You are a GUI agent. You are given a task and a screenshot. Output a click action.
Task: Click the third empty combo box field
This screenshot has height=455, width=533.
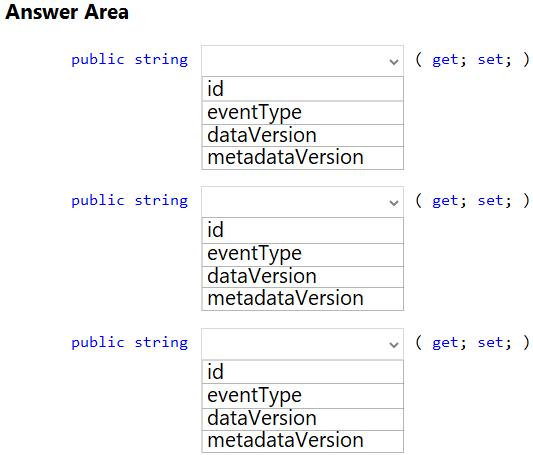click(x=303, y=344)
